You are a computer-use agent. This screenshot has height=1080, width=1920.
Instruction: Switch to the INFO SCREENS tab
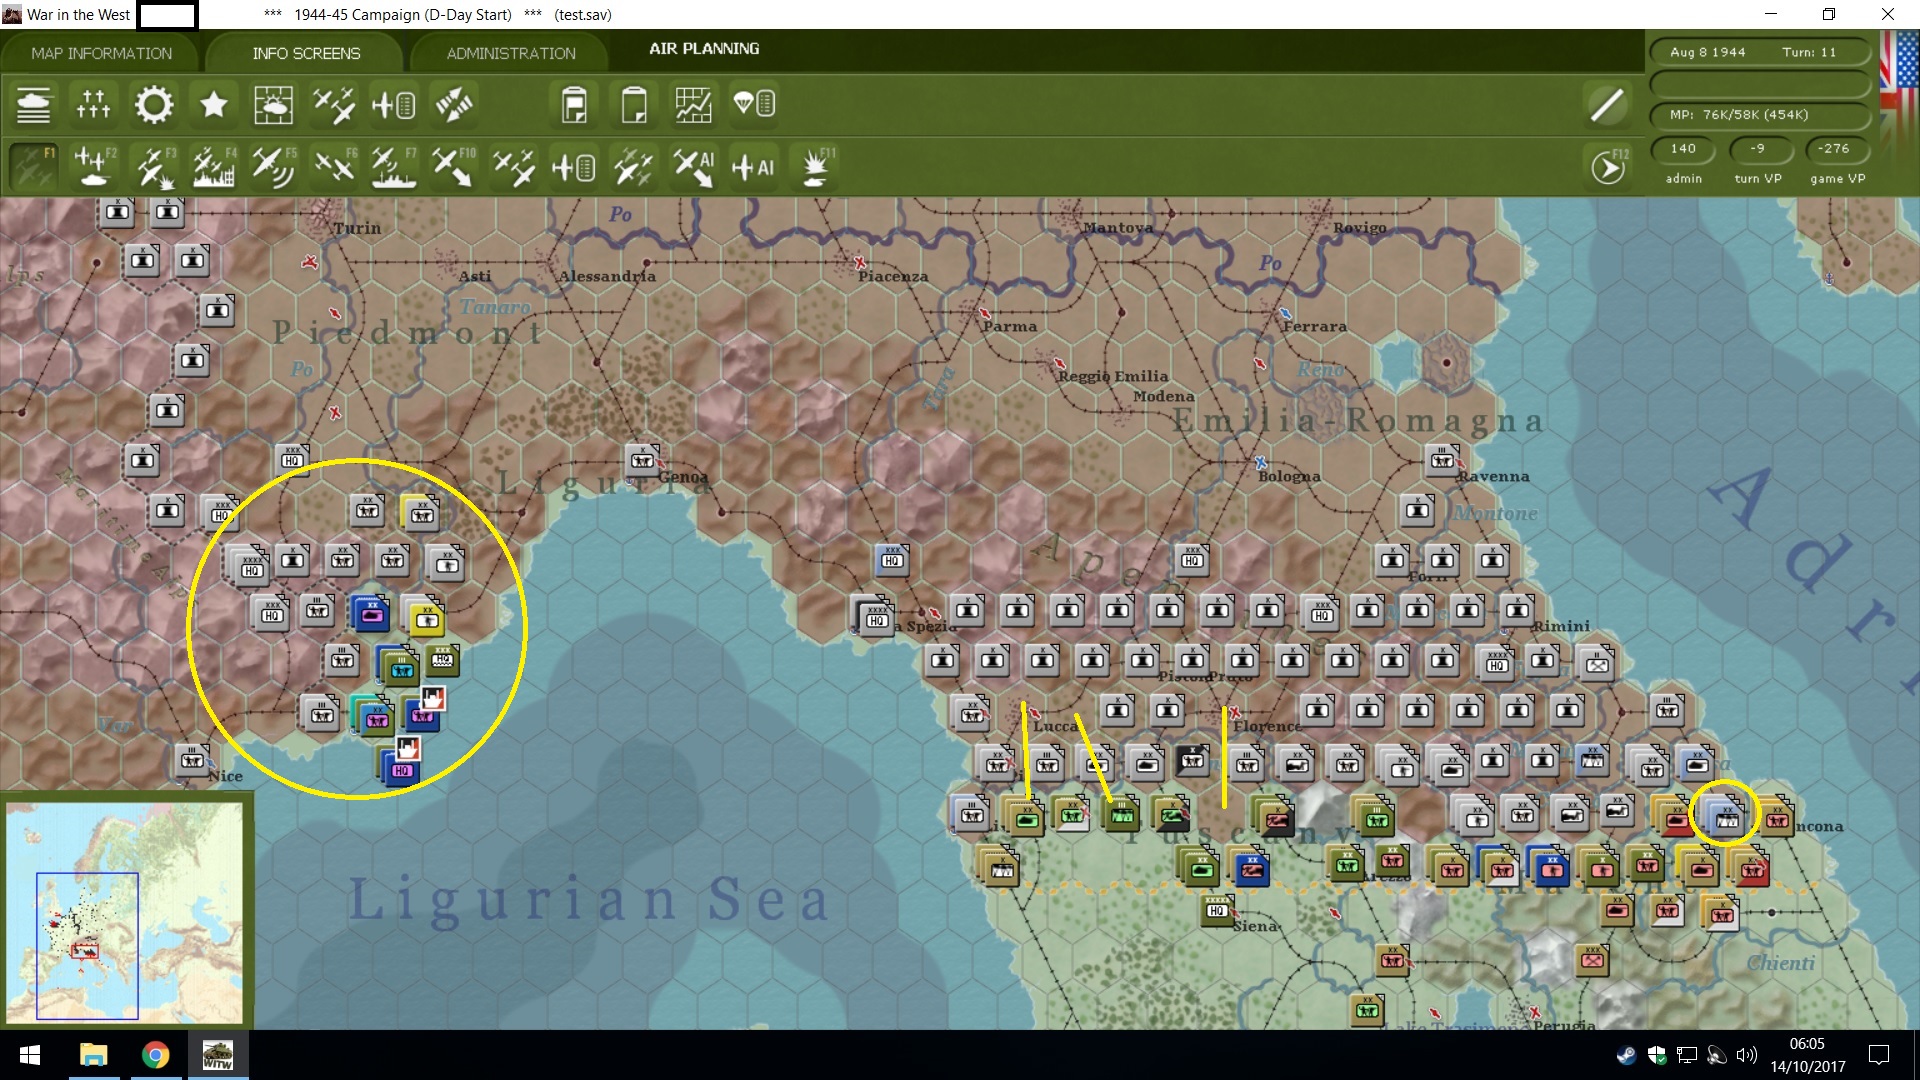(x=306, y=53)
